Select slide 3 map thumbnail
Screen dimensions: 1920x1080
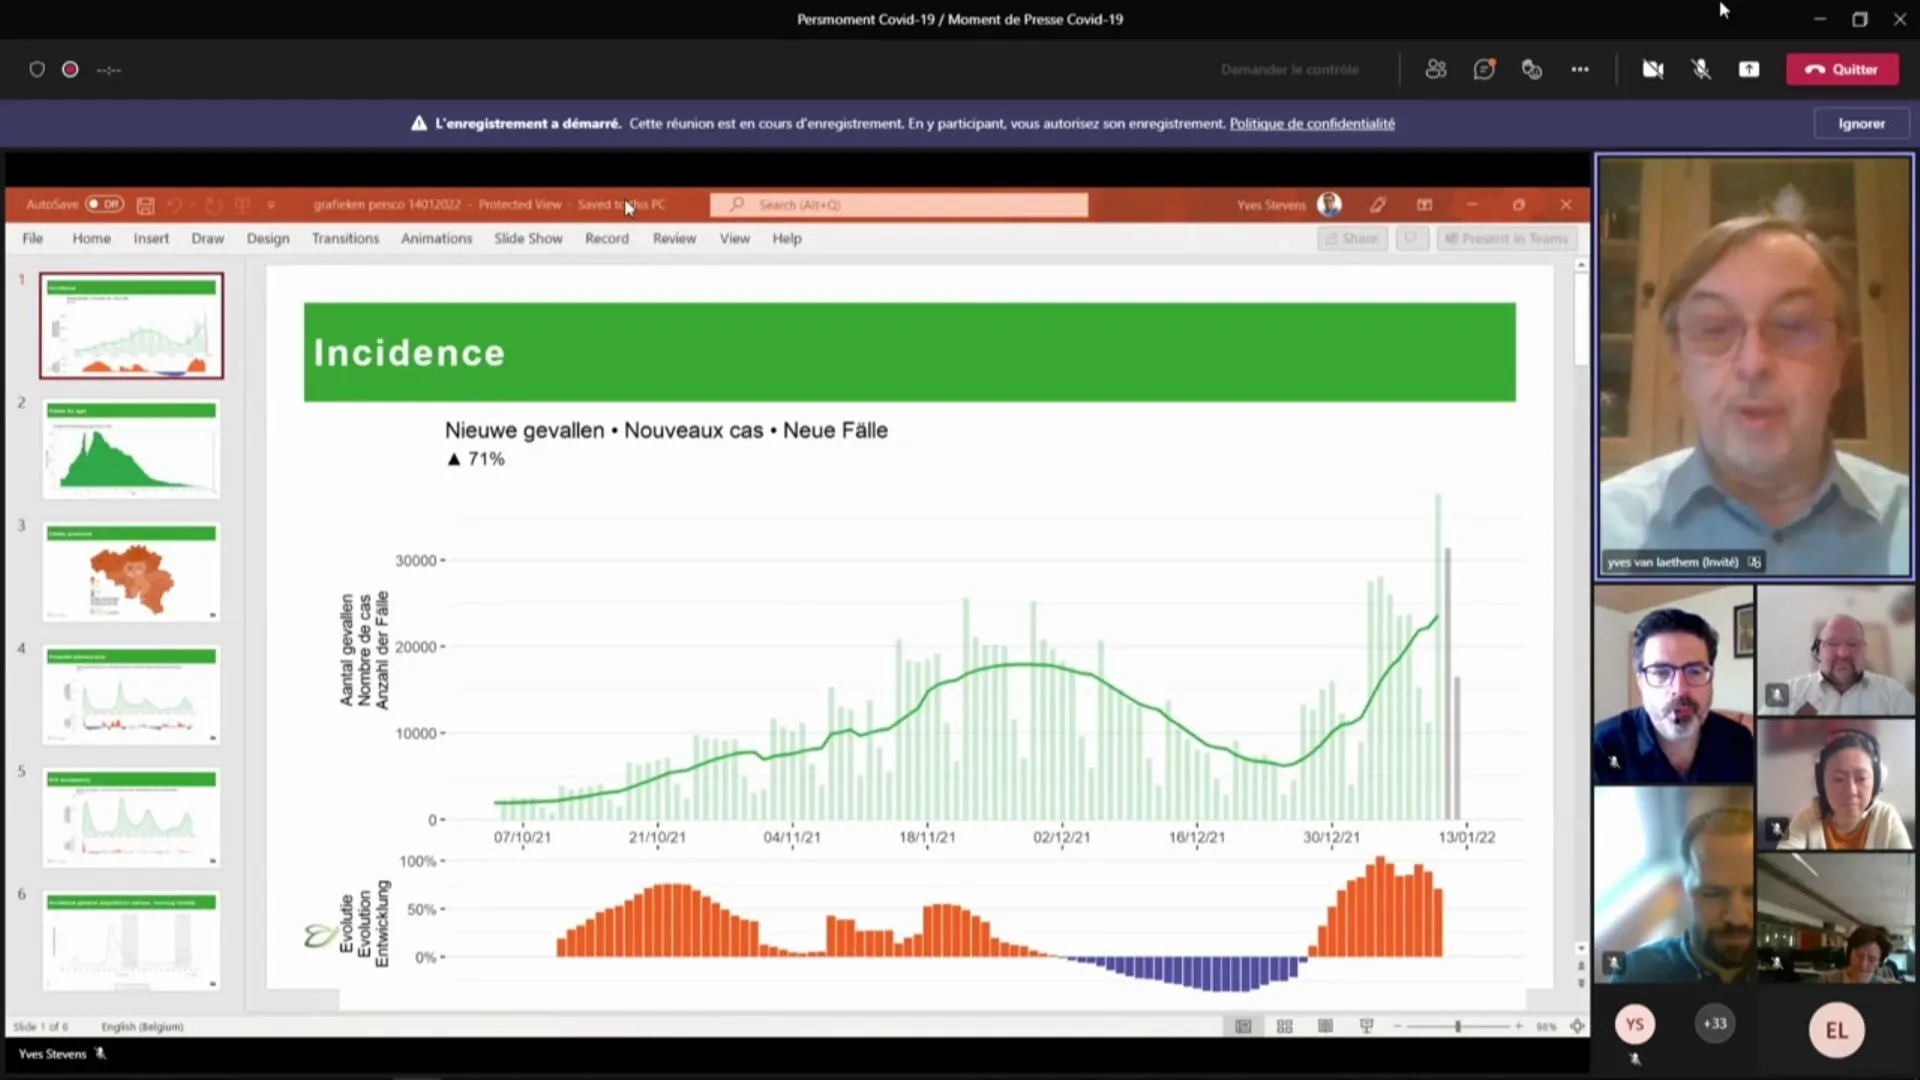tap(131, 571)
